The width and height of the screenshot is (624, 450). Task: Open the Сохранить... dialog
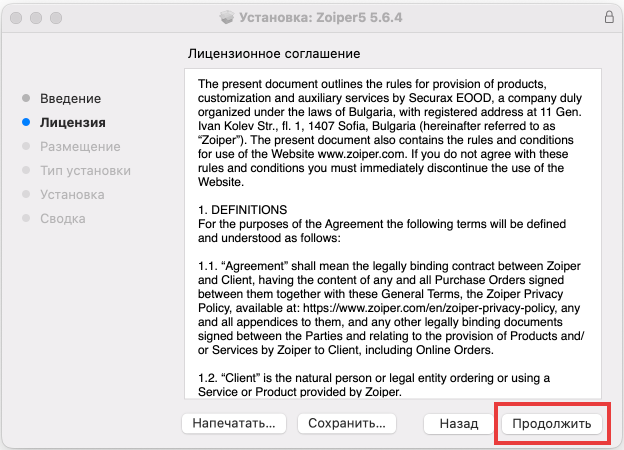click(347, 423)
